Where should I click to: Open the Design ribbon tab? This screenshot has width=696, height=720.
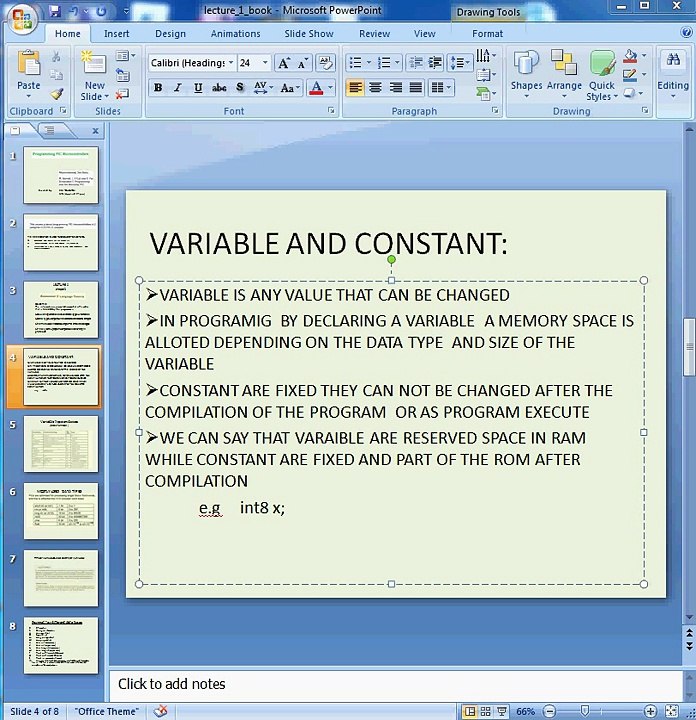(170, 34)
